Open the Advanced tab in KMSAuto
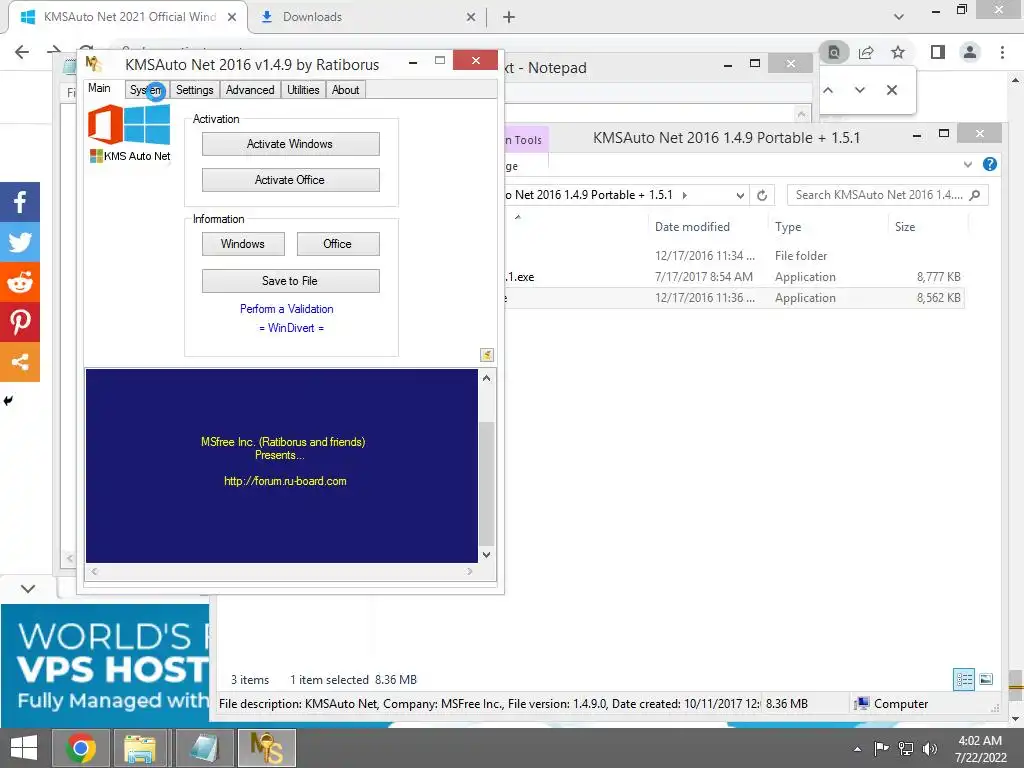Screen dimensions: 1024x768 coord(250,90)
